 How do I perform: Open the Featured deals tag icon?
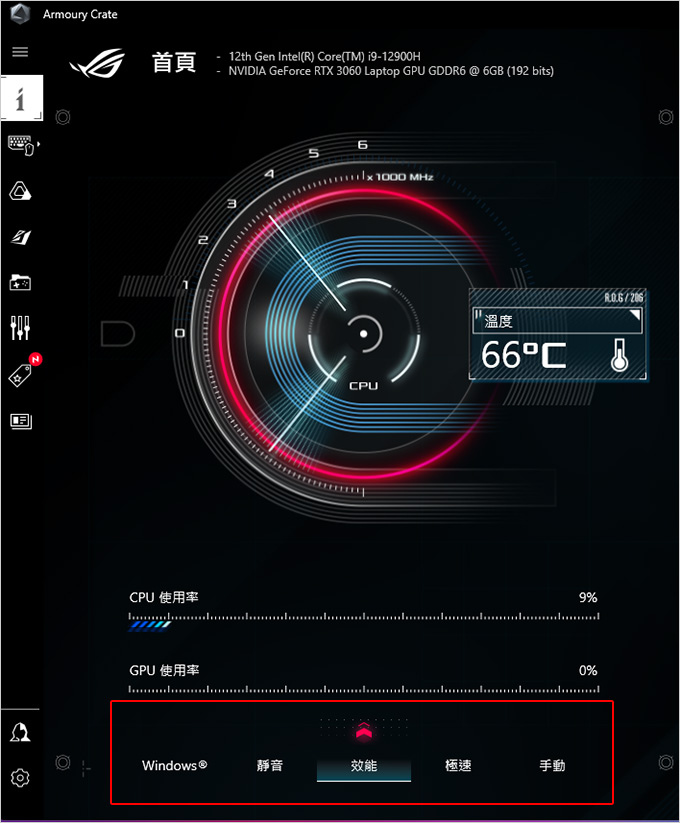[20, 375]
